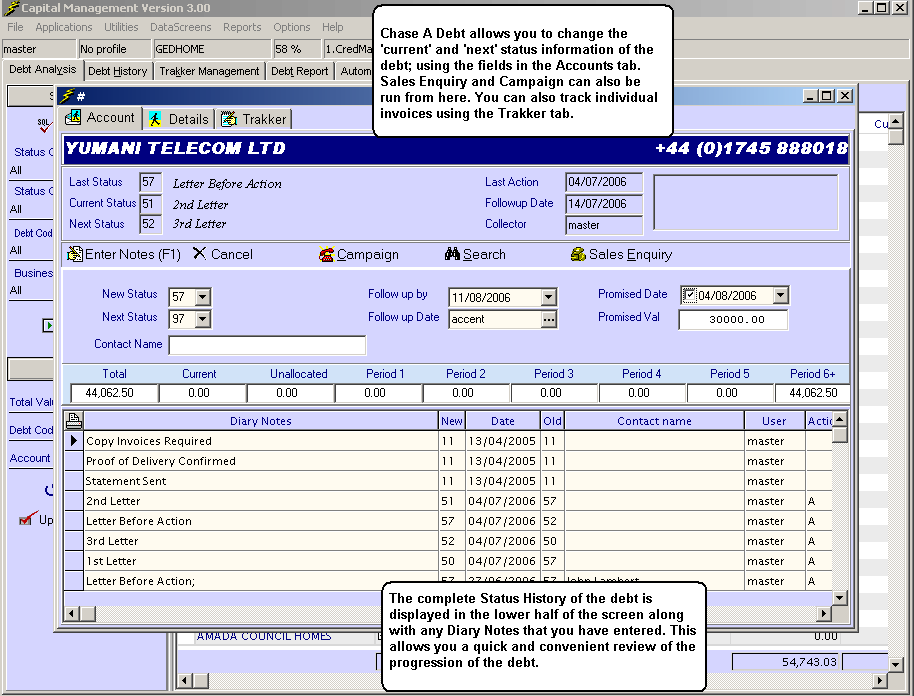This screenshot has height=696, width=914.
Task: Click the printer icon above Diary Notes
Action: point(74,421)
